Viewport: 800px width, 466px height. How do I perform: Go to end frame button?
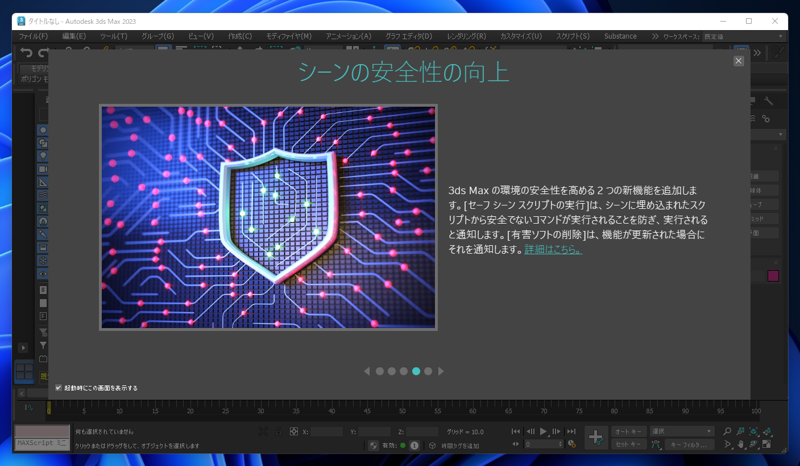click(571, 432)
